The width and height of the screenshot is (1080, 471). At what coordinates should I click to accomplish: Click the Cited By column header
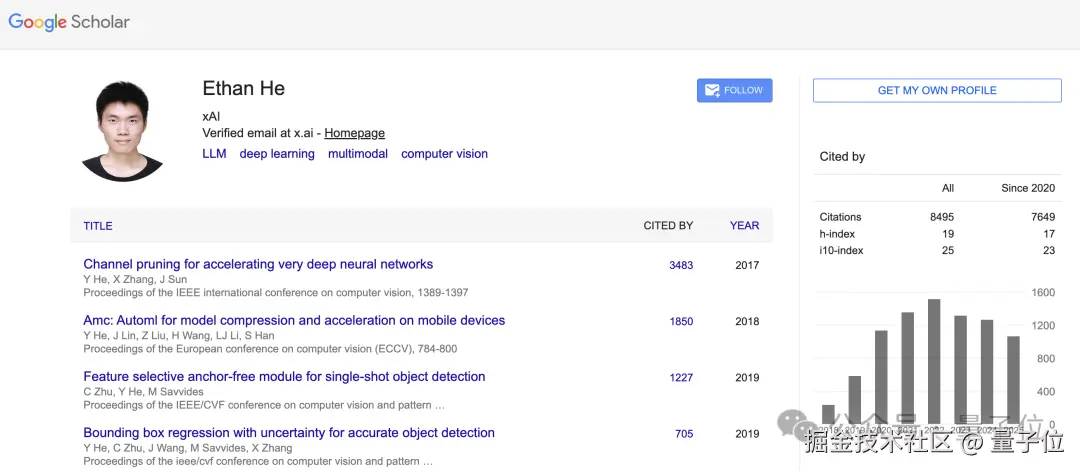668,226
